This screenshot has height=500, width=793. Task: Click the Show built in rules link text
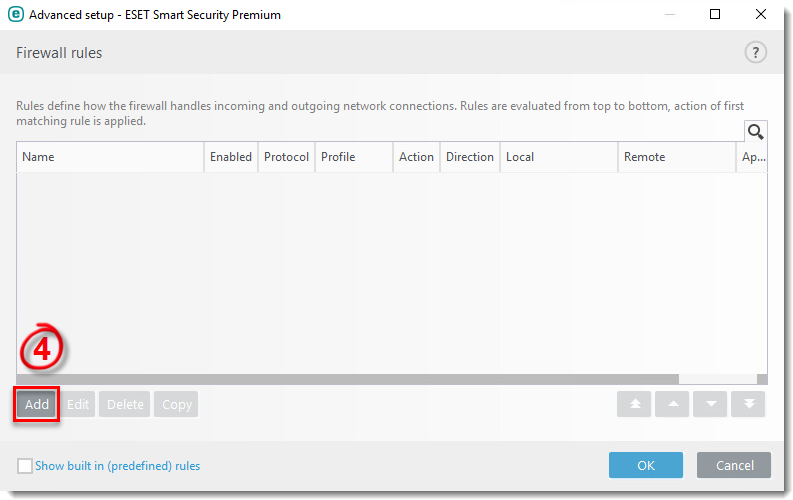tap(117, 466)
